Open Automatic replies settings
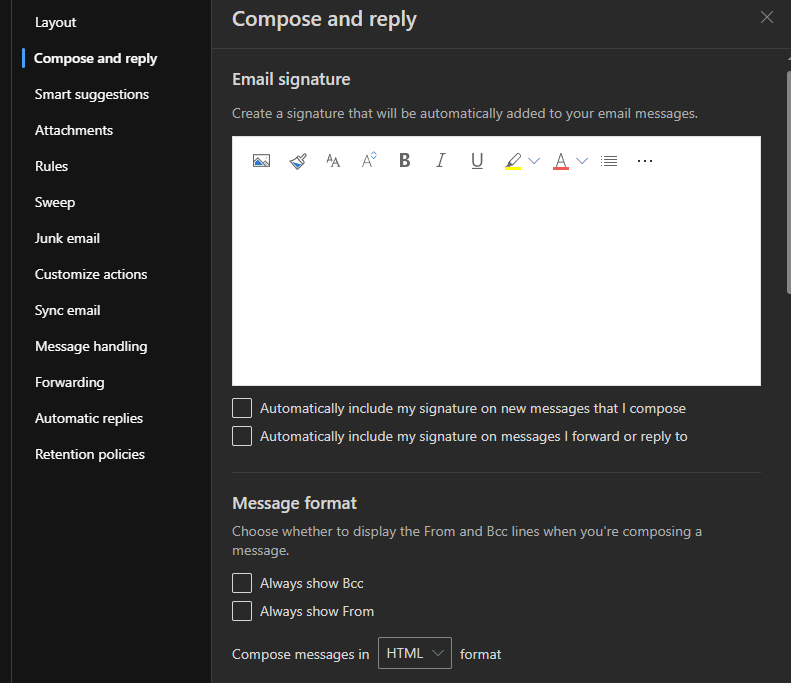 pyautogui.click(x=89, y=418)
